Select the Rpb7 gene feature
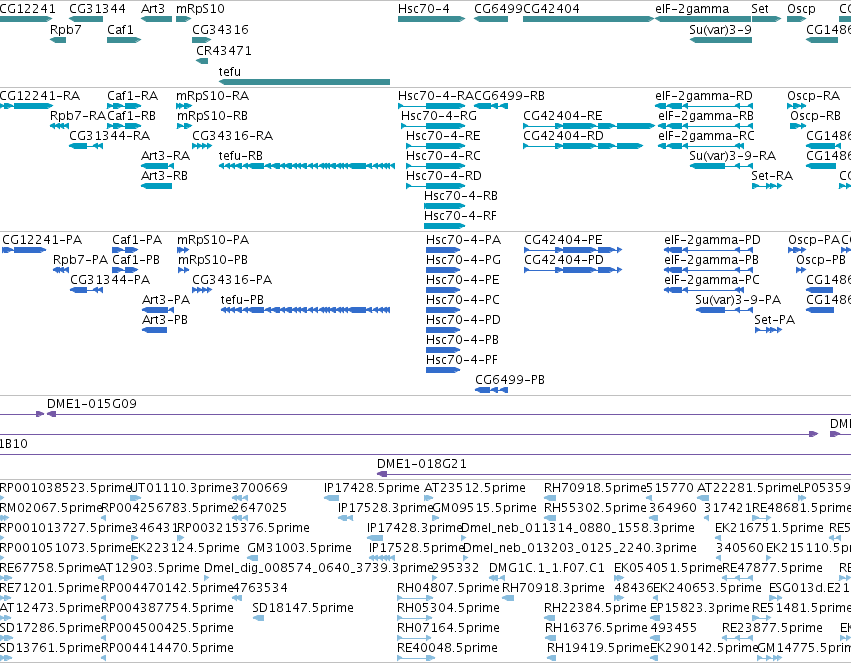 pyautogui.click(x=58, y=40)
